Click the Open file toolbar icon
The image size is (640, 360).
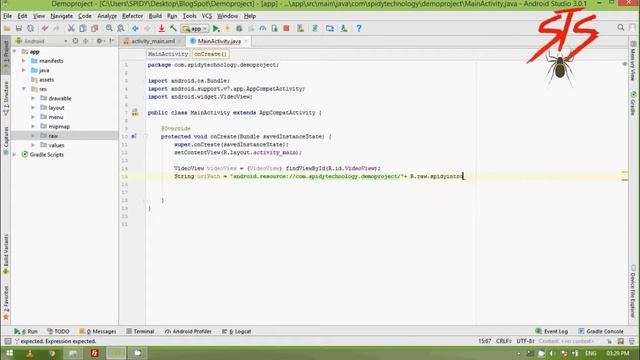pyautogui.click(x=7, y=28)
